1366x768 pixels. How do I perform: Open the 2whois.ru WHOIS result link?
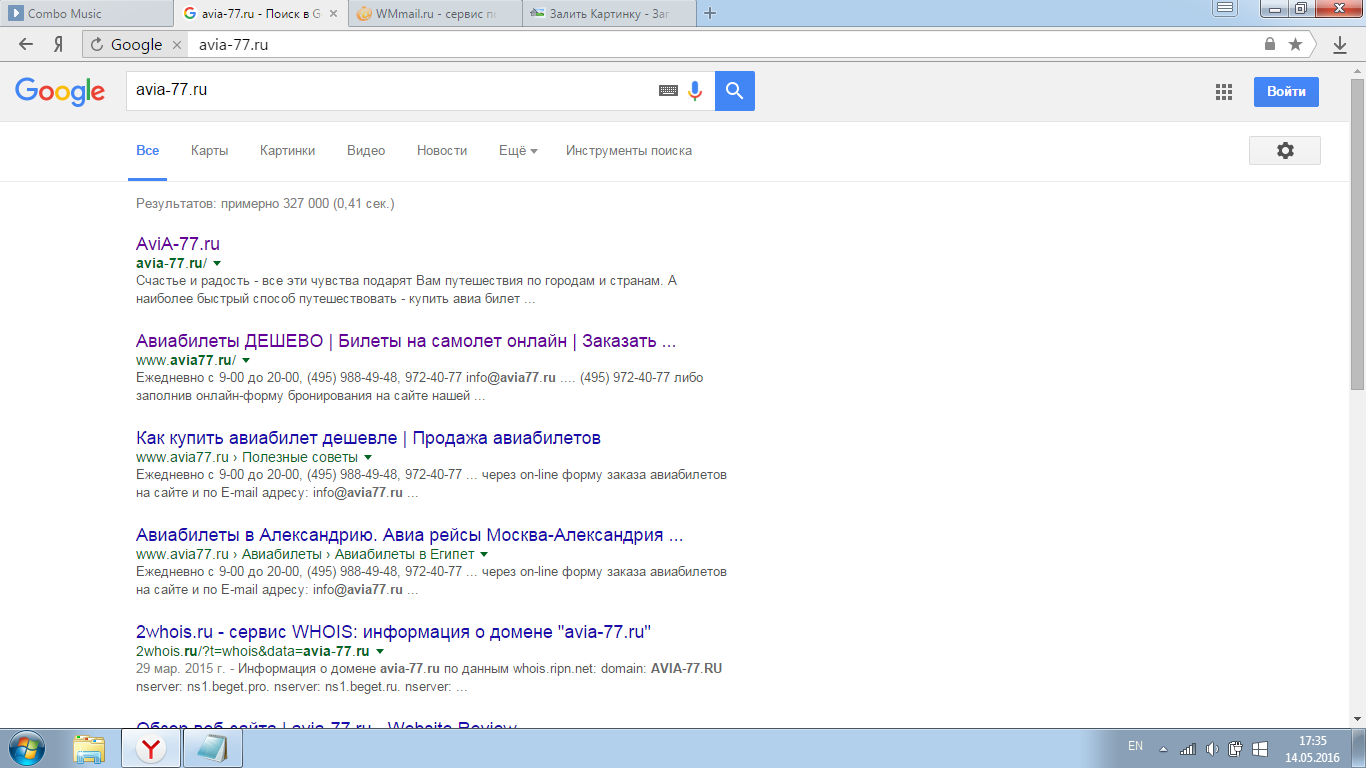[394, 632]
